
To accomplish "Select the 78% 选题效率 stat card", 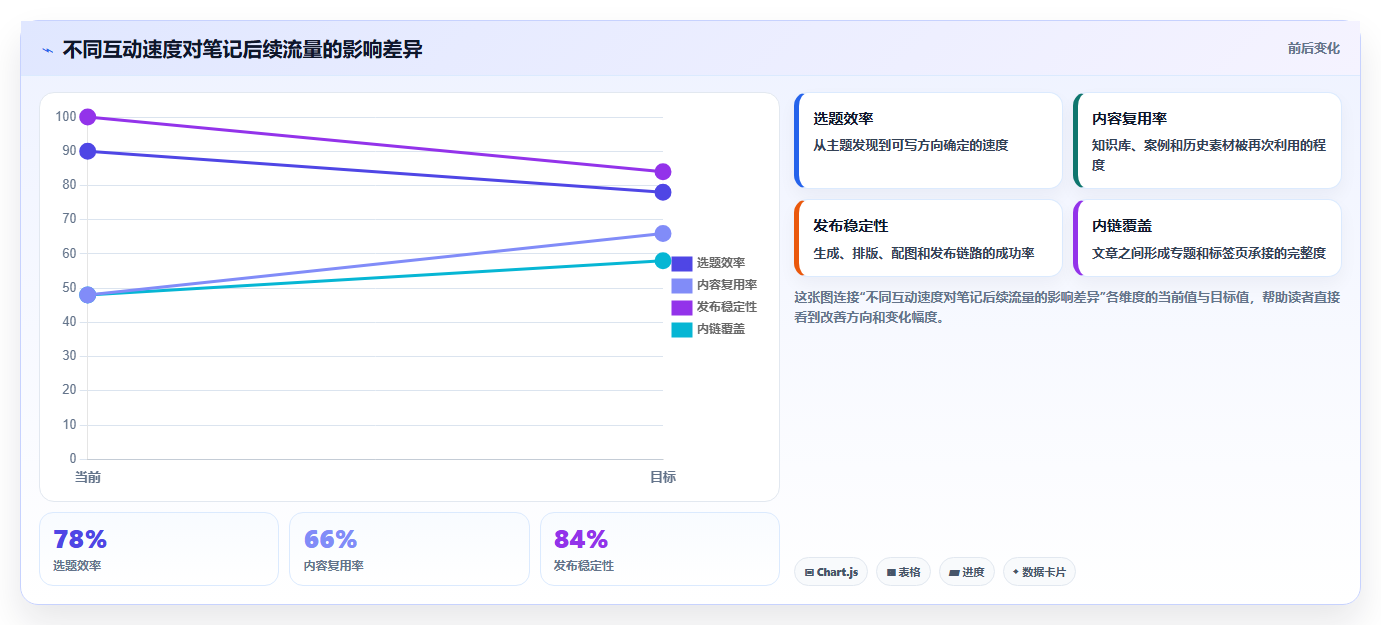I will pyautogui.click(x=159, y=549).
